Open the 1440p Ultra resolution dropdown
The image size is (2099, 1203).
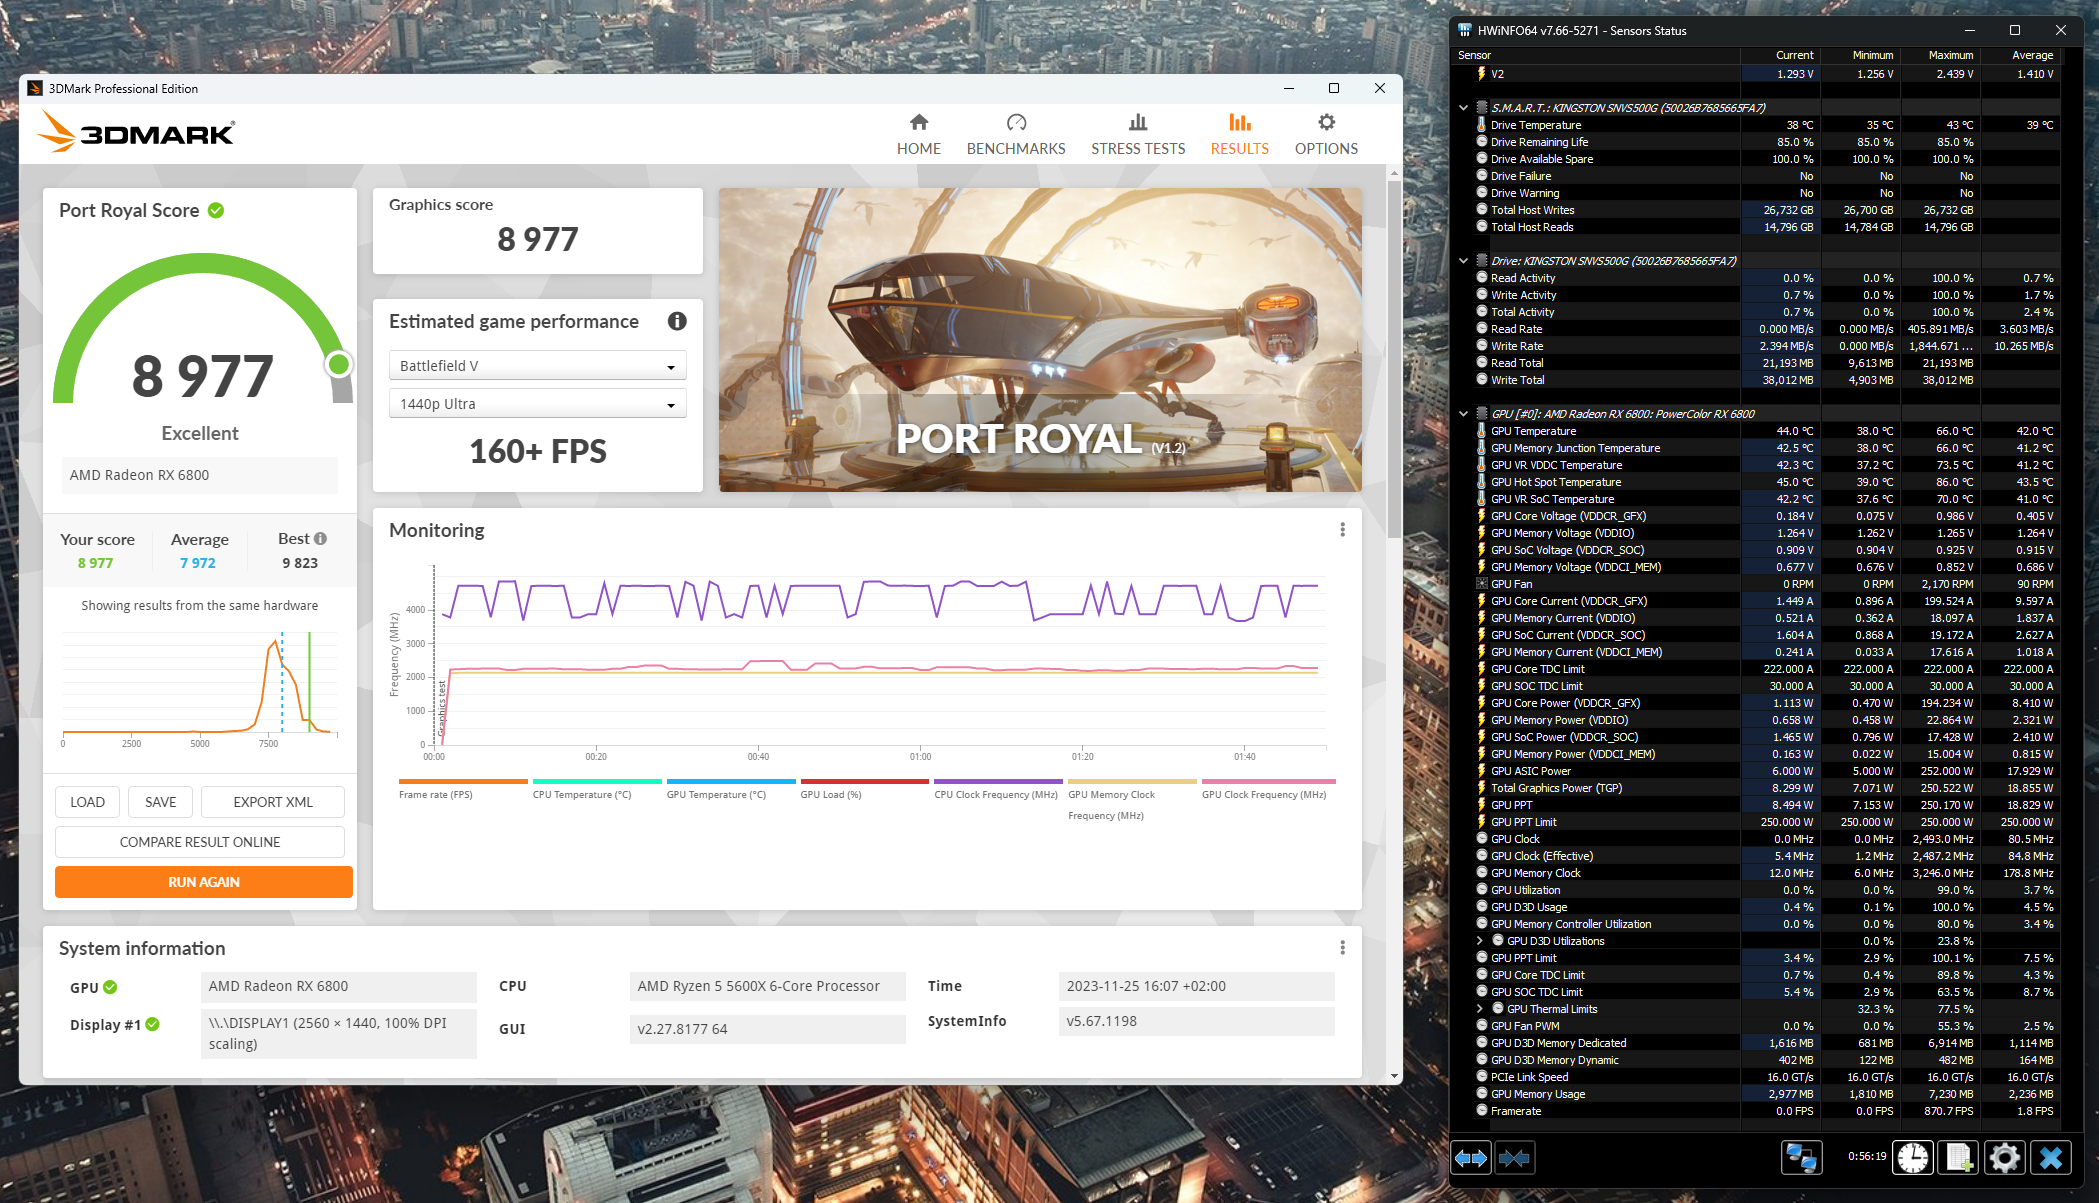[537, 404]
